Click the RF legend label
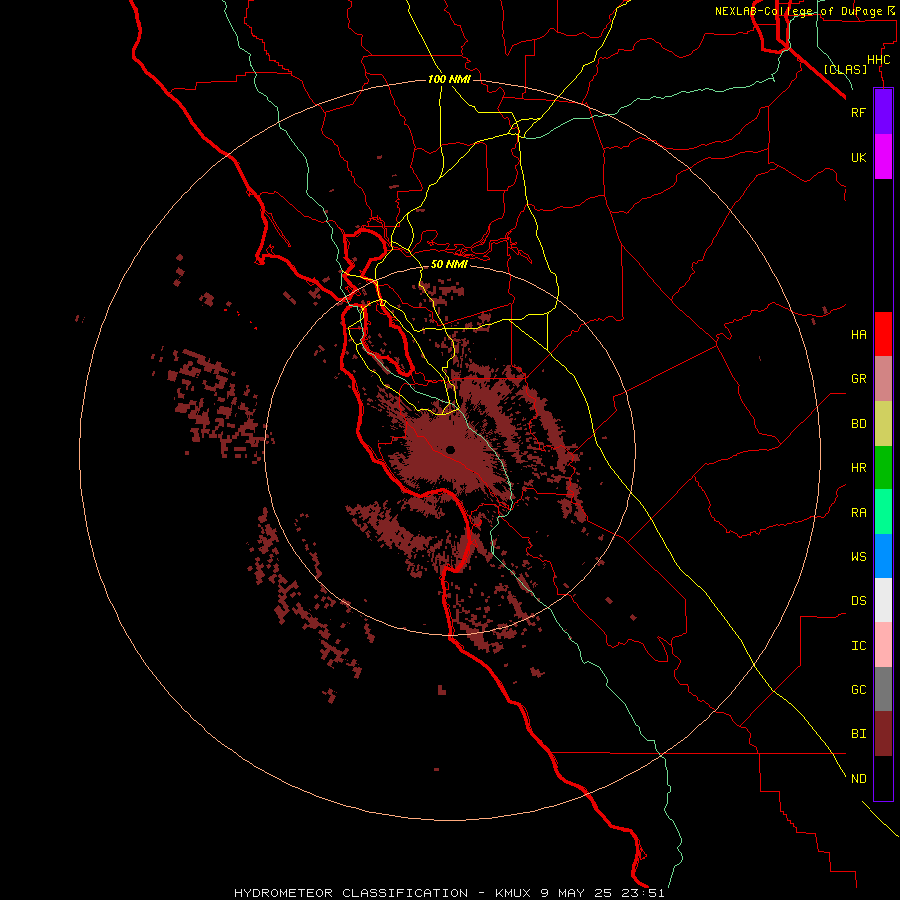The width and height of the screenshot is (900, 900). [x=858, y=112]
